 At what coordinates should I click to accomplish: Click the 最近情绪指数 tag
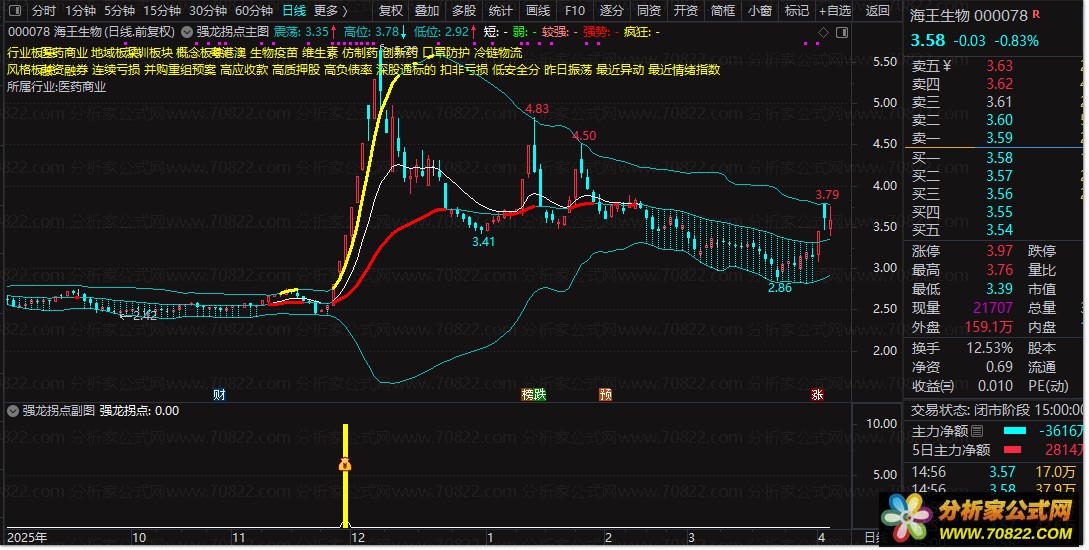[x=684, y=70]
